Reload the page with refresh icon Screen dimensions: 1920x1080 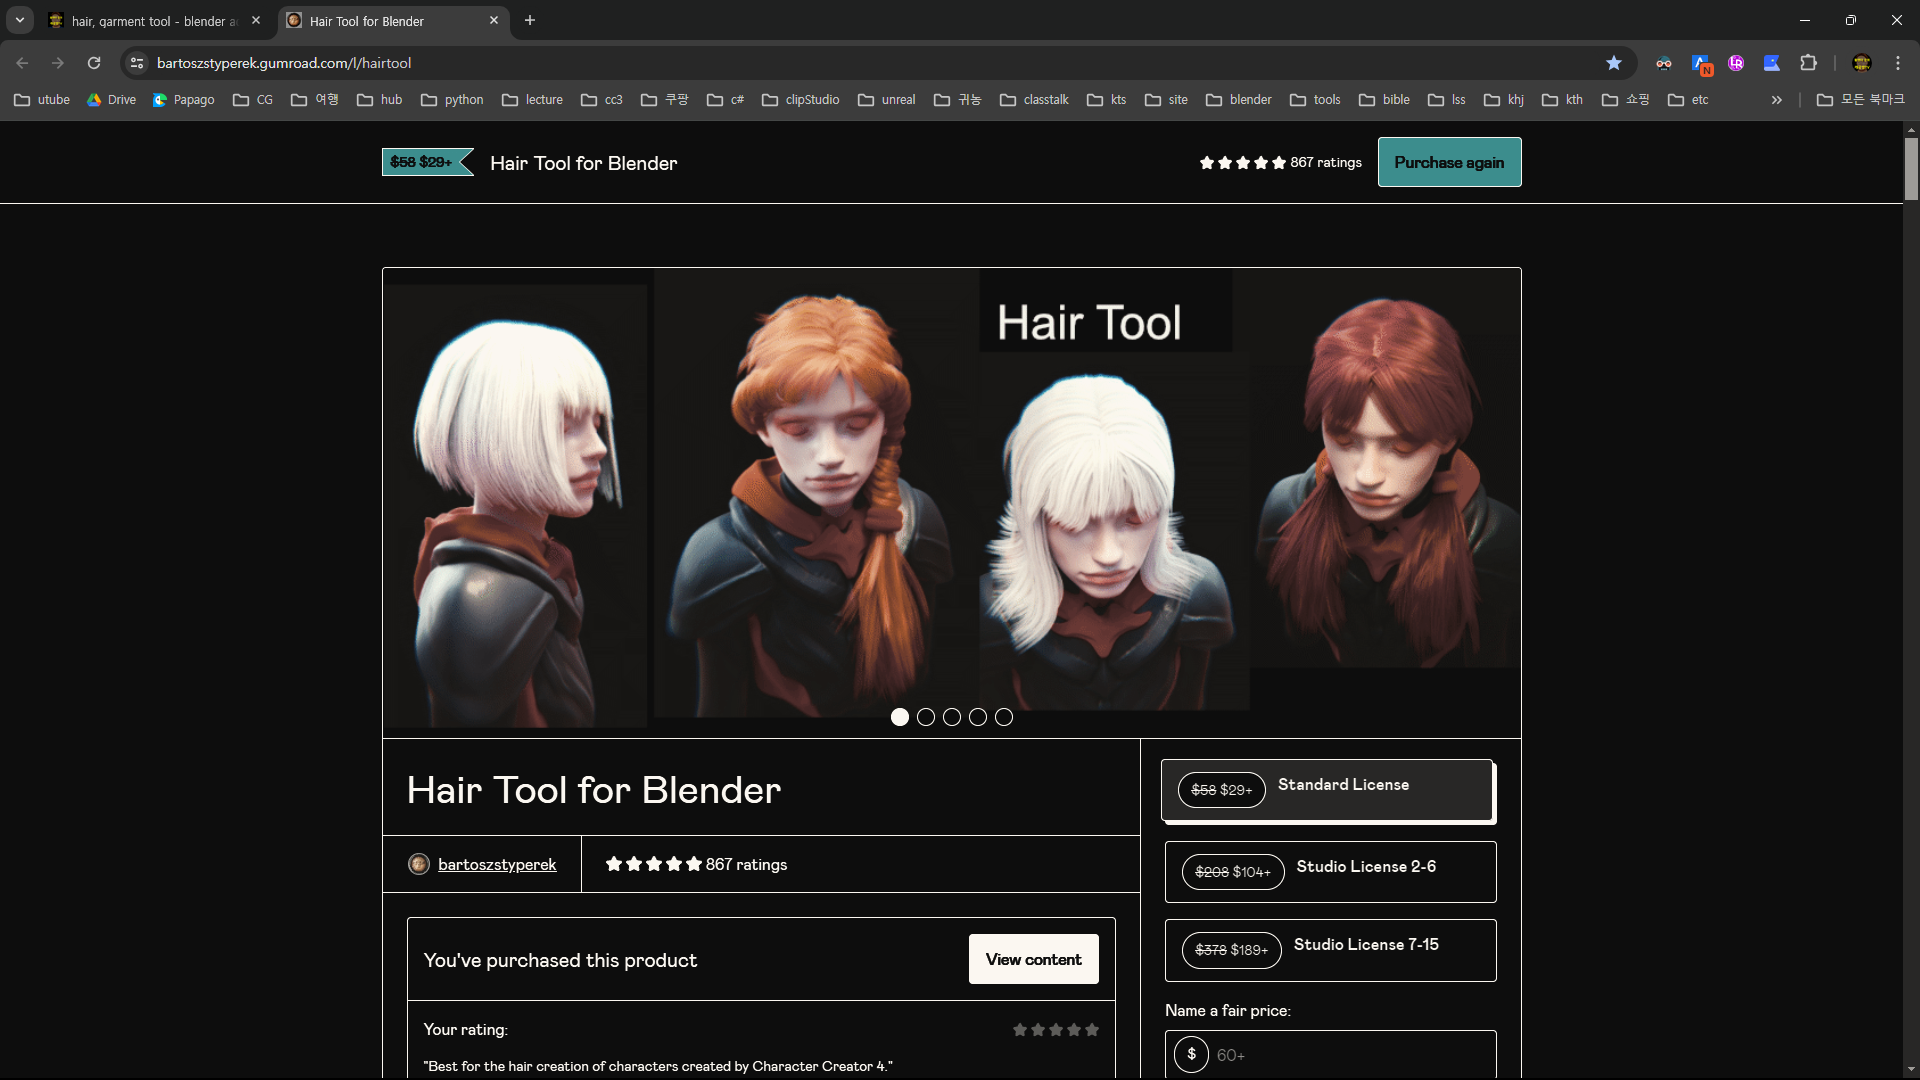[94, 63]
